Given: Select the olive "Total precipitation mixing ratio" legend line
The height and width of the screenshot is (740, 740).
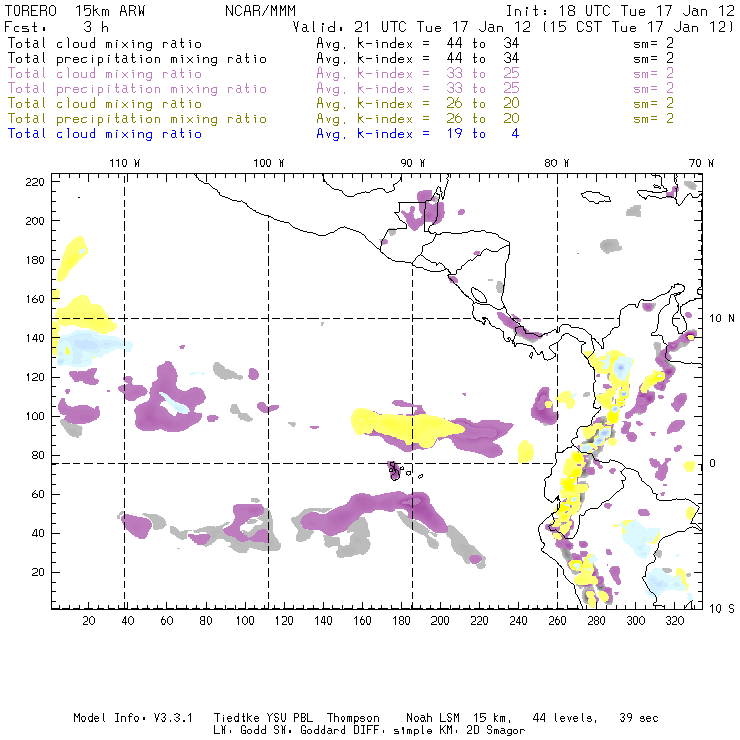Looking at the screenshot, I should 137,119.
